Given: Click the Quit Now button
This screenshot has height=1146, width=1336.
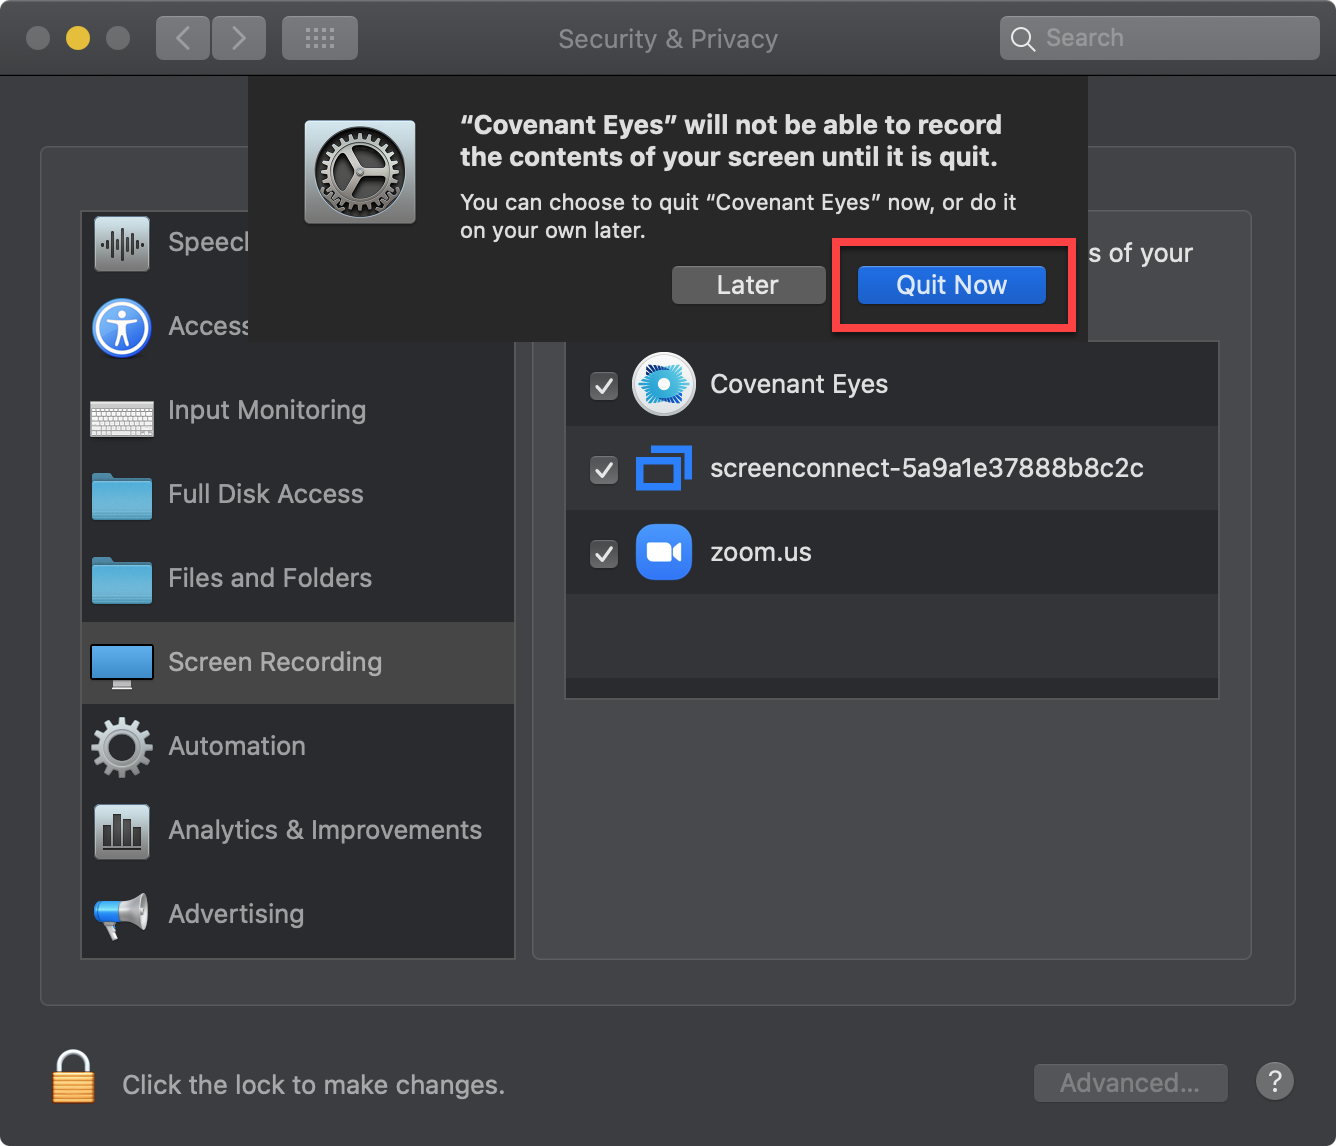Looking at the screenshot, I should [951, 285].
